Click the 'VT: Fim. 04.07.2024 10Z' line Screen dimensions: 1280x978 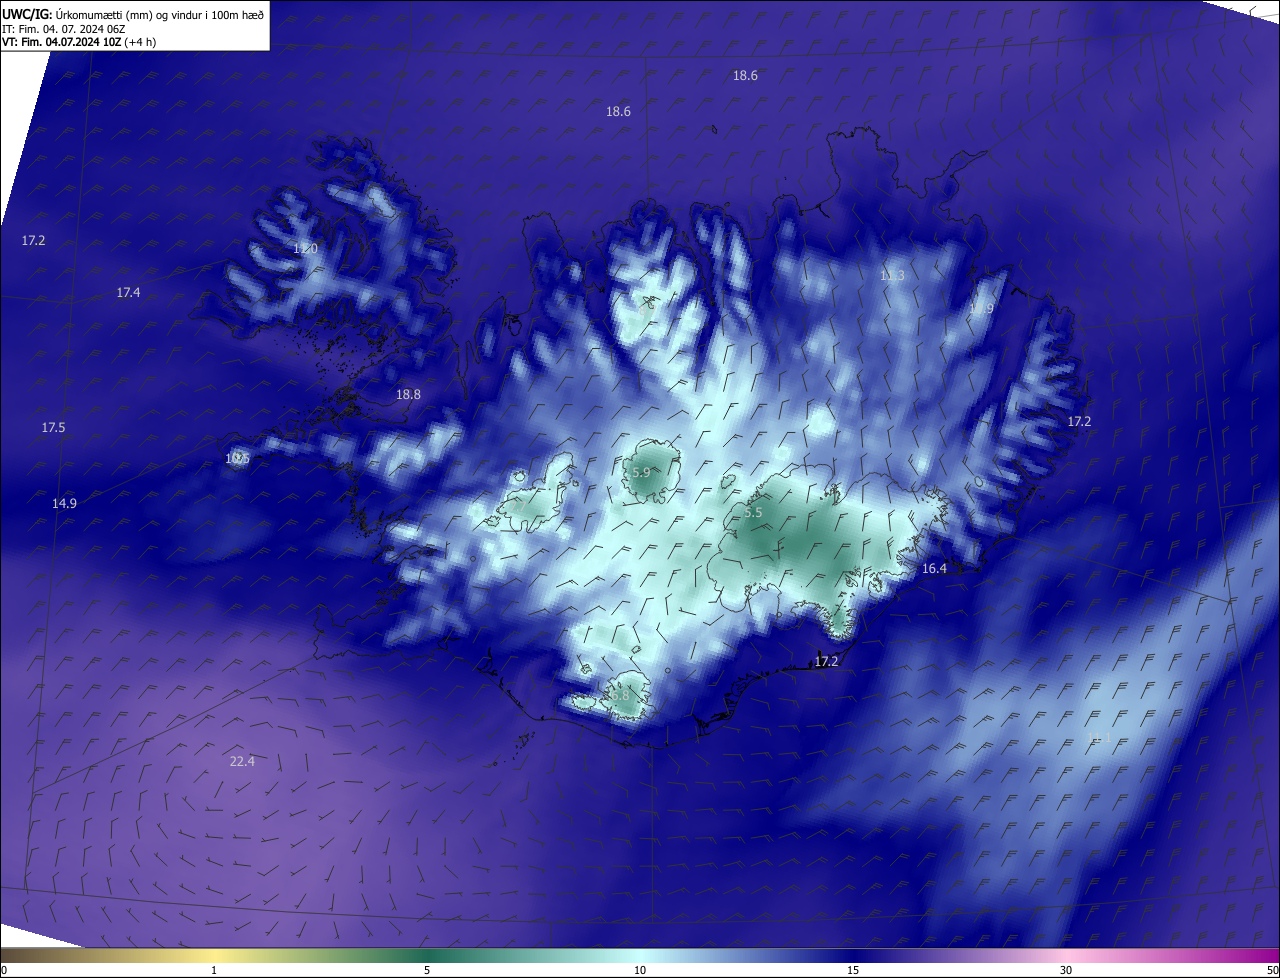tap(61, 42)
